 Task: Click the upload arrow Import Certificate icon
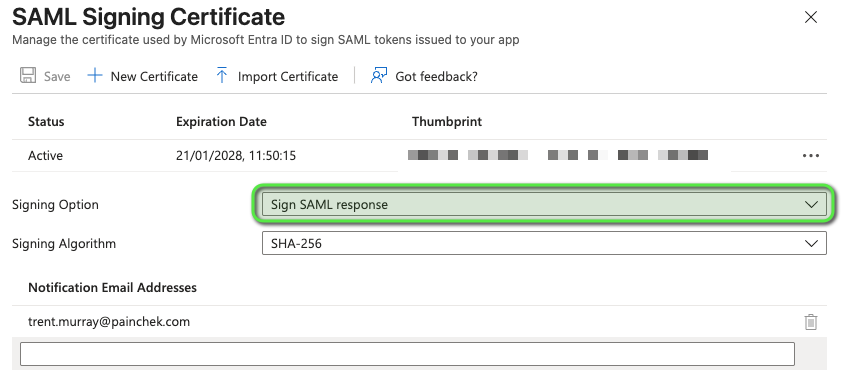pyautogui.click(x=222, y=76)
